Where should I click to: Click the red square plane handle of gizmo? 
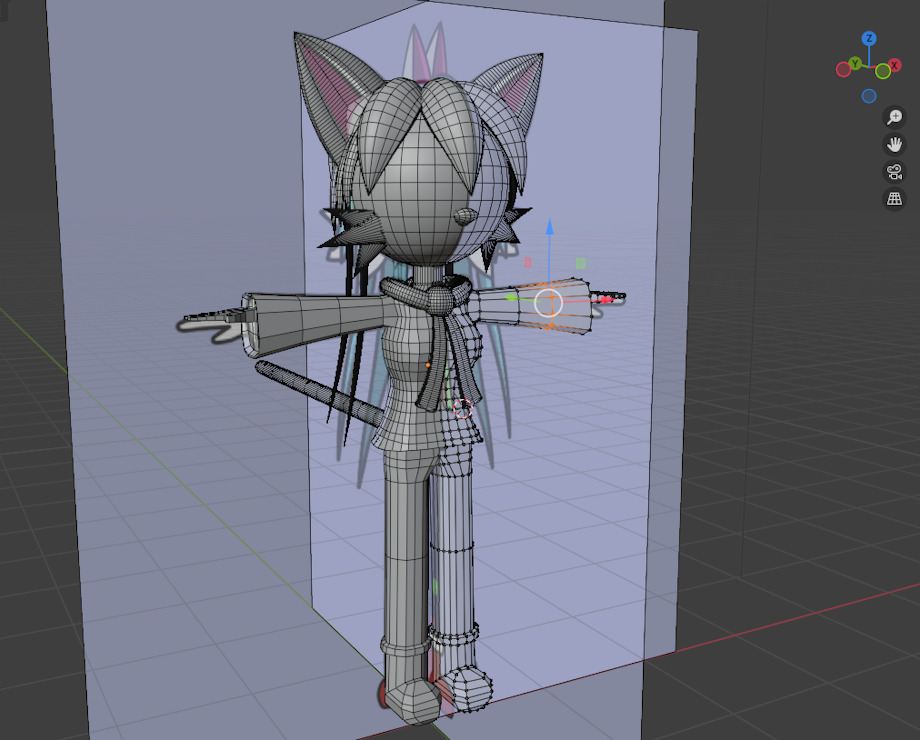tap(528, 262)
